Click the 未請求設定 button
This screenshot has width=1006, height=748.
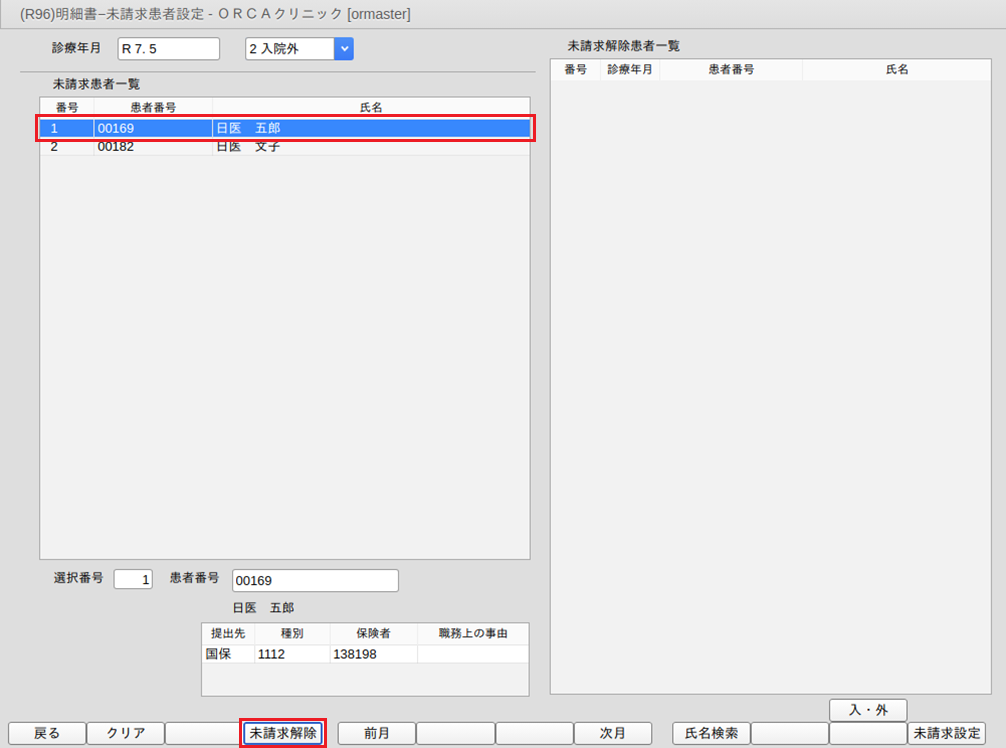coord(946,733)
